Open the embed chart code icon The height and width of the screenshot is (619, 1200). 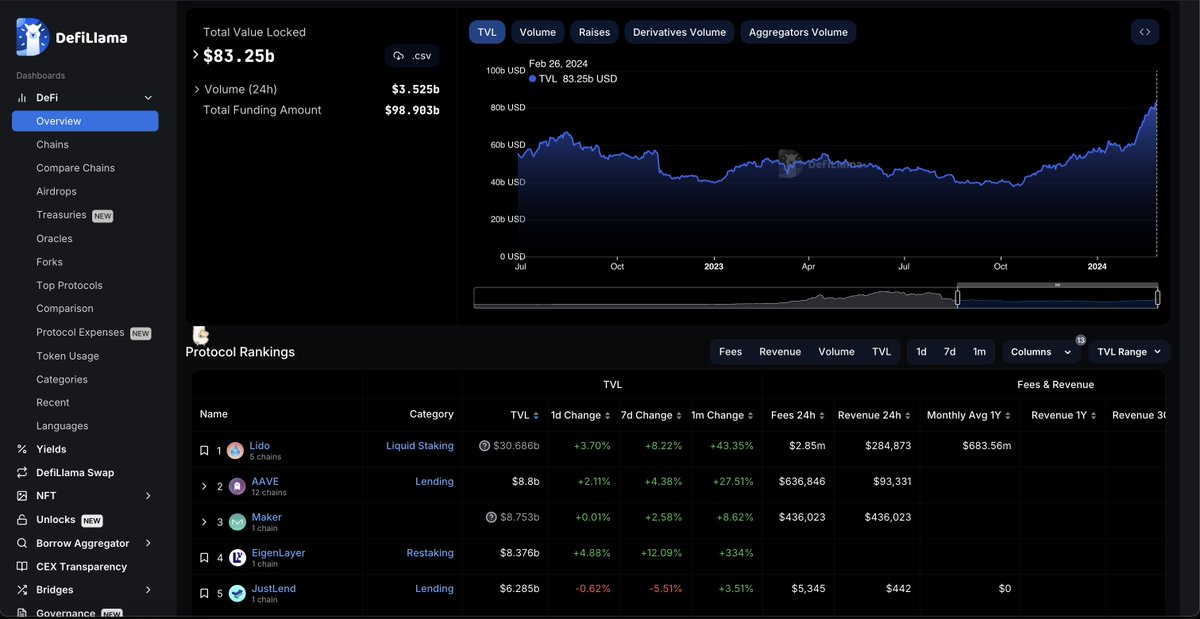(x=1145, y=32)
